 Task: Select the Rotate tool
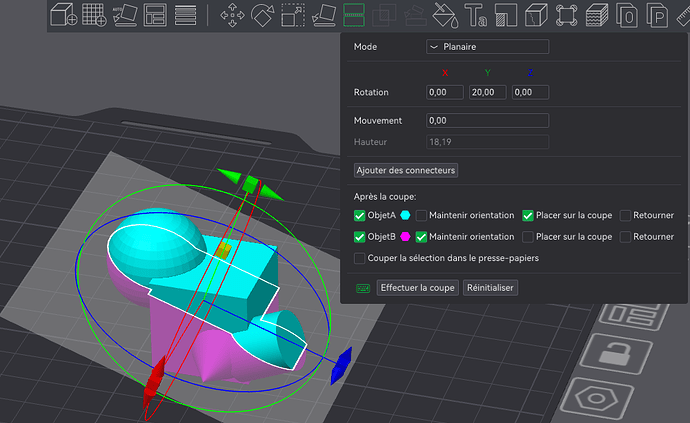[x=263, y=15]
